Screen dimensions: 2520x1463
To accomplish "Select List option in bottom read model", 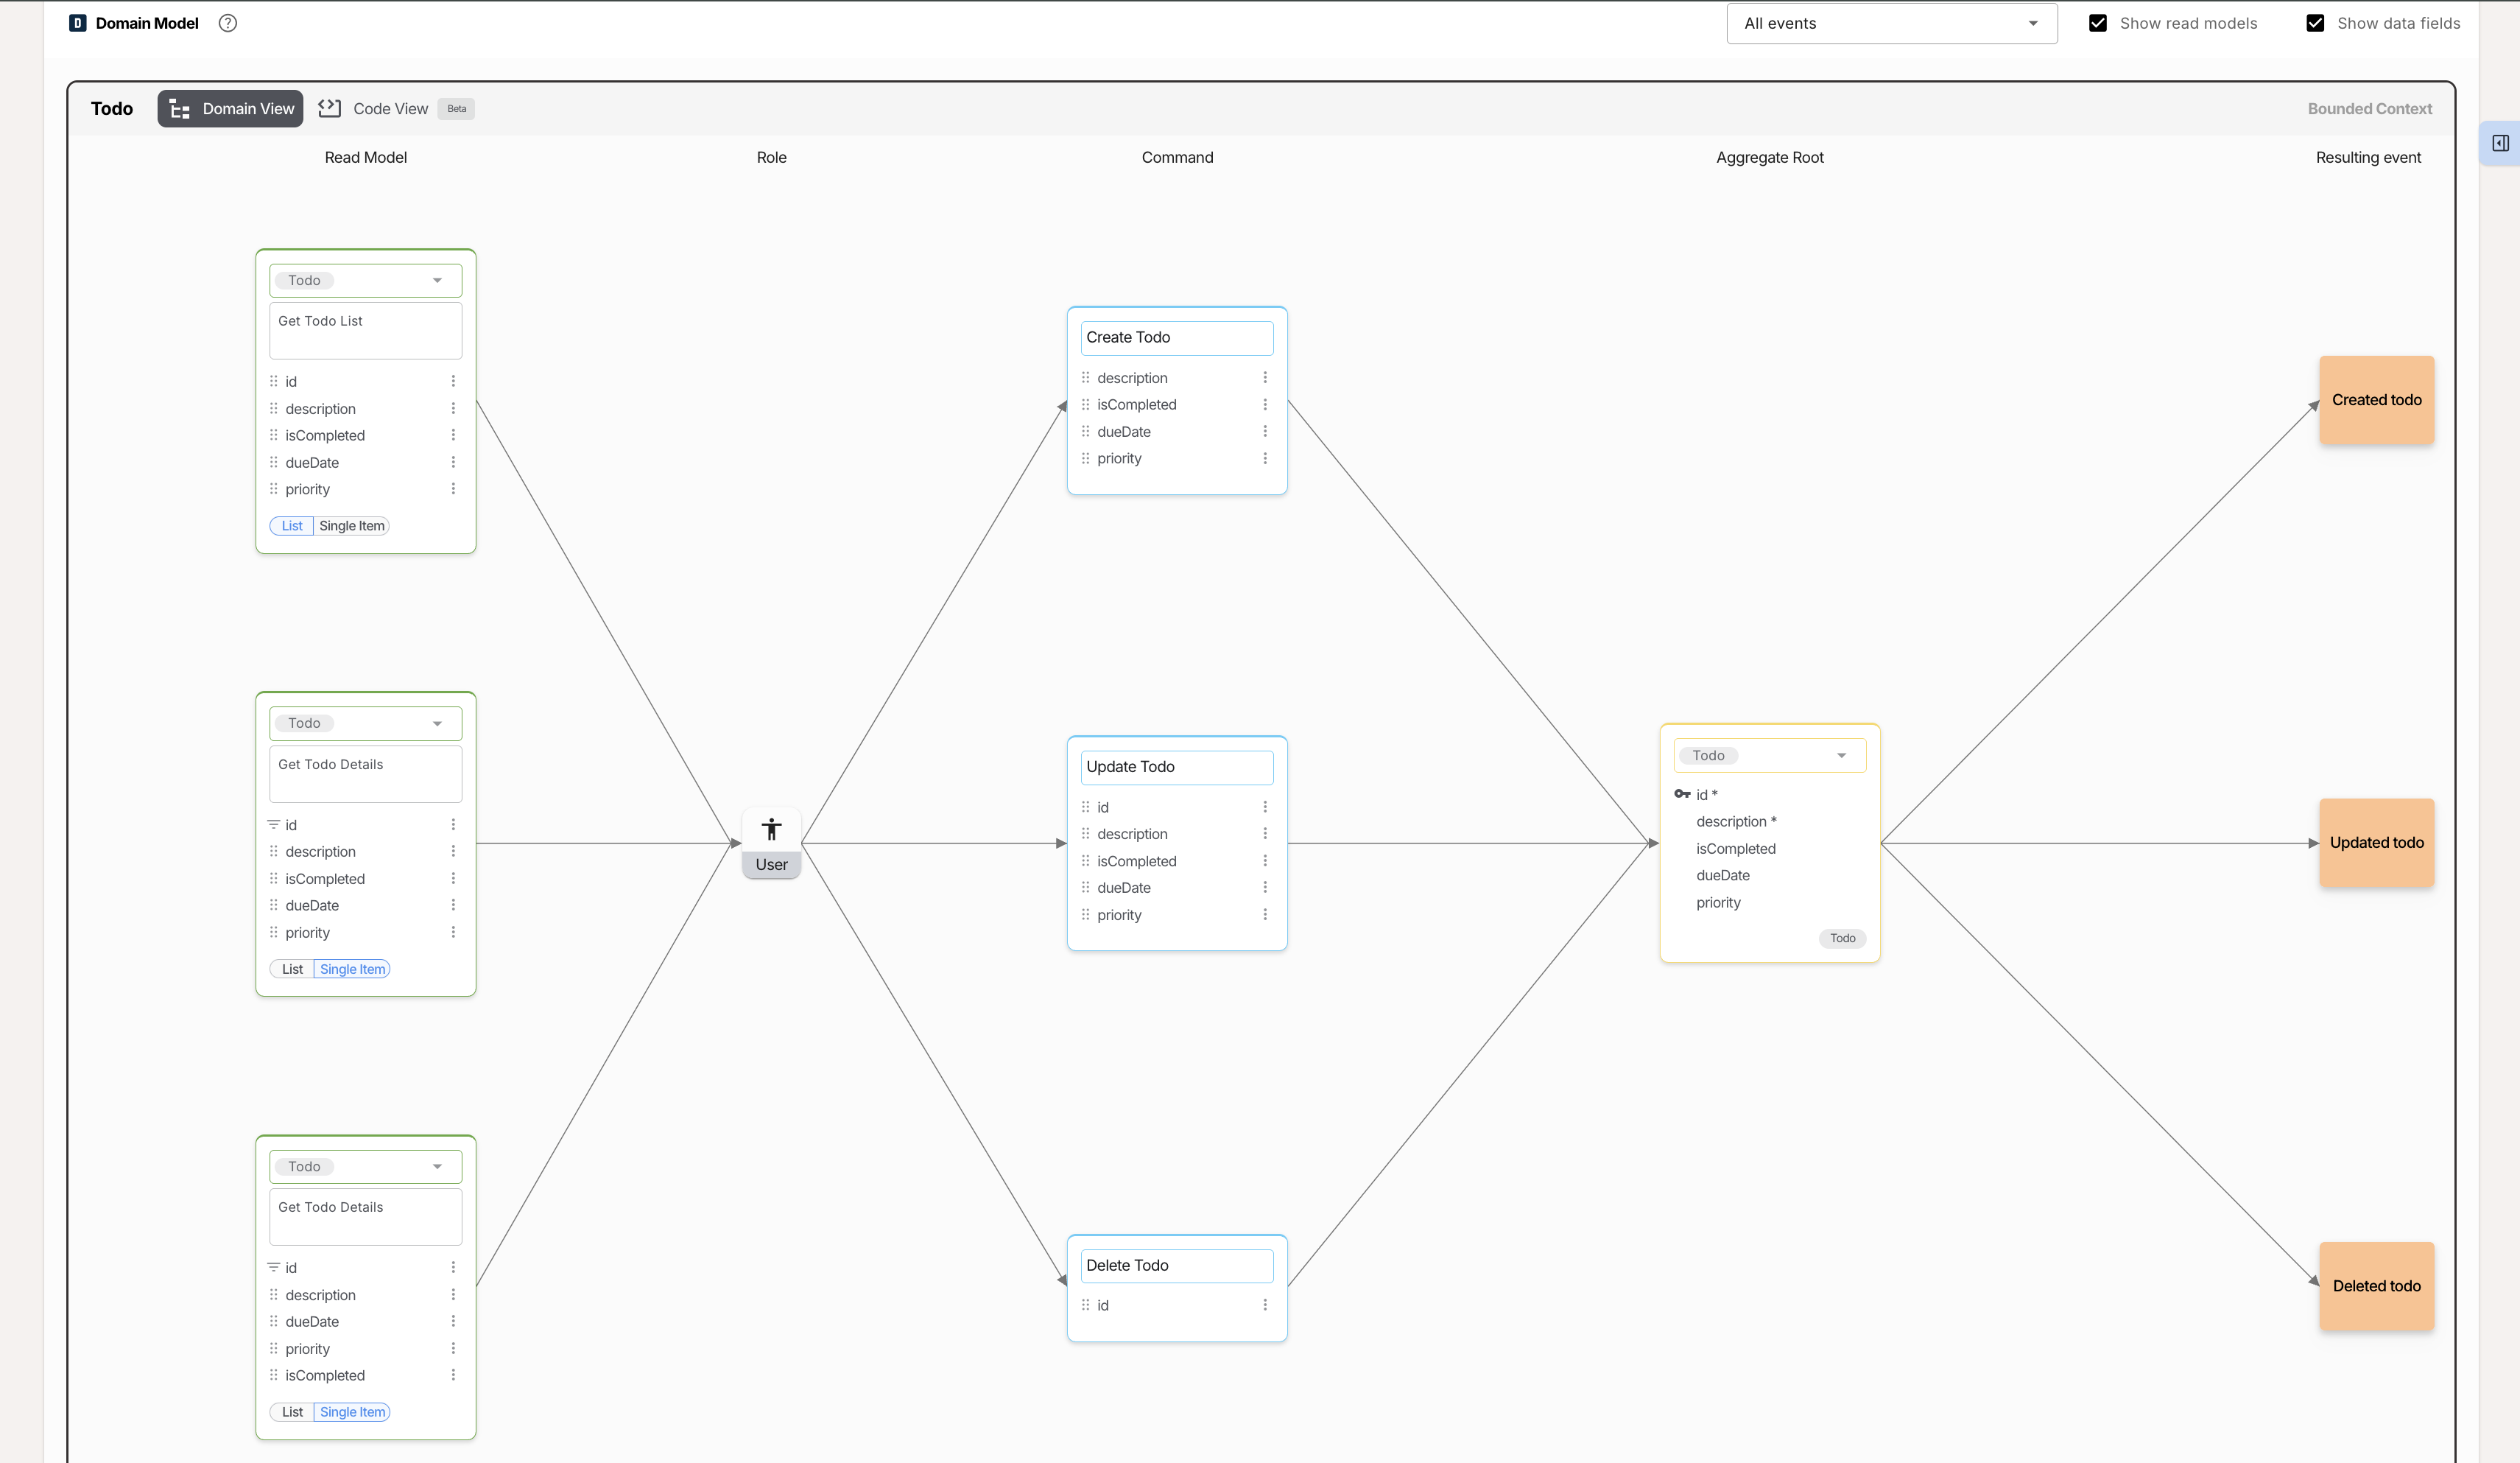I will pyautogui.click(x=292, y=1412).
